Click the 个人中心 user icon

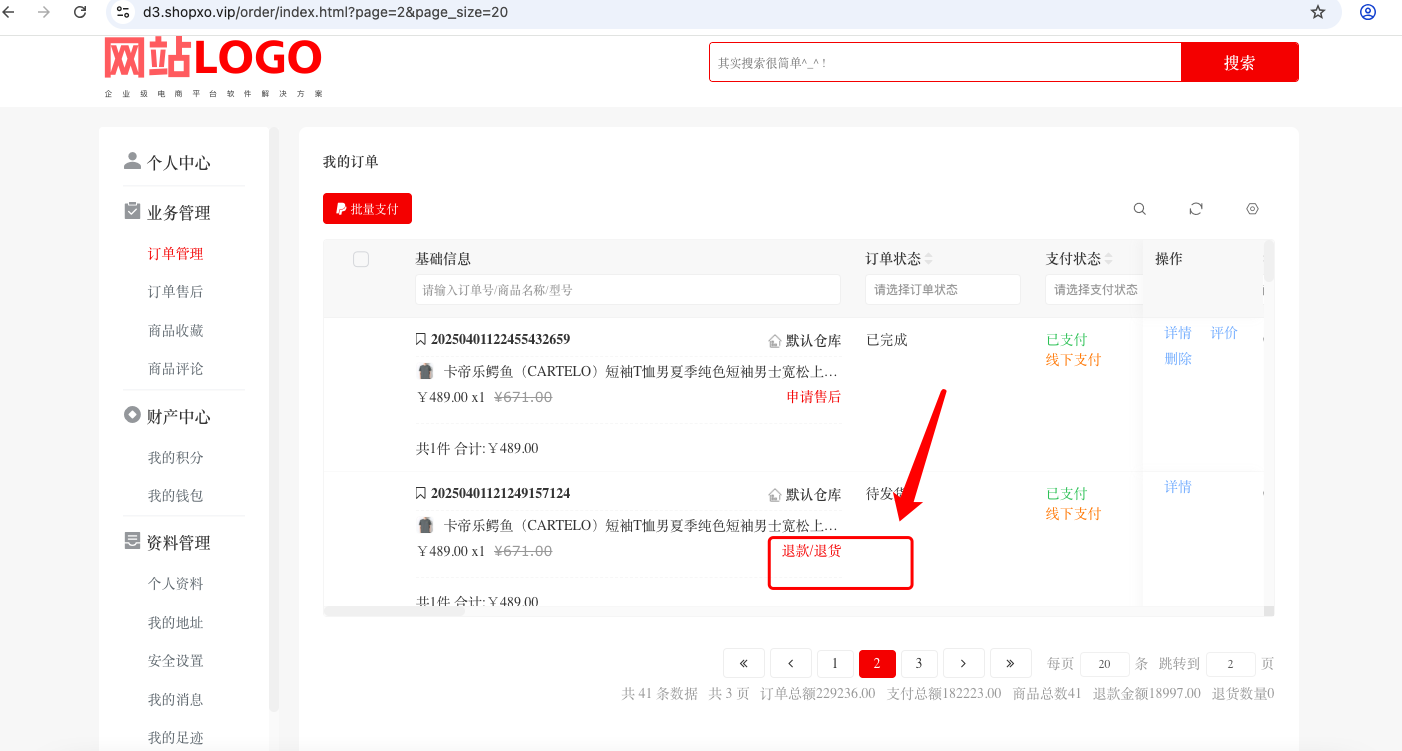[132, 161]
